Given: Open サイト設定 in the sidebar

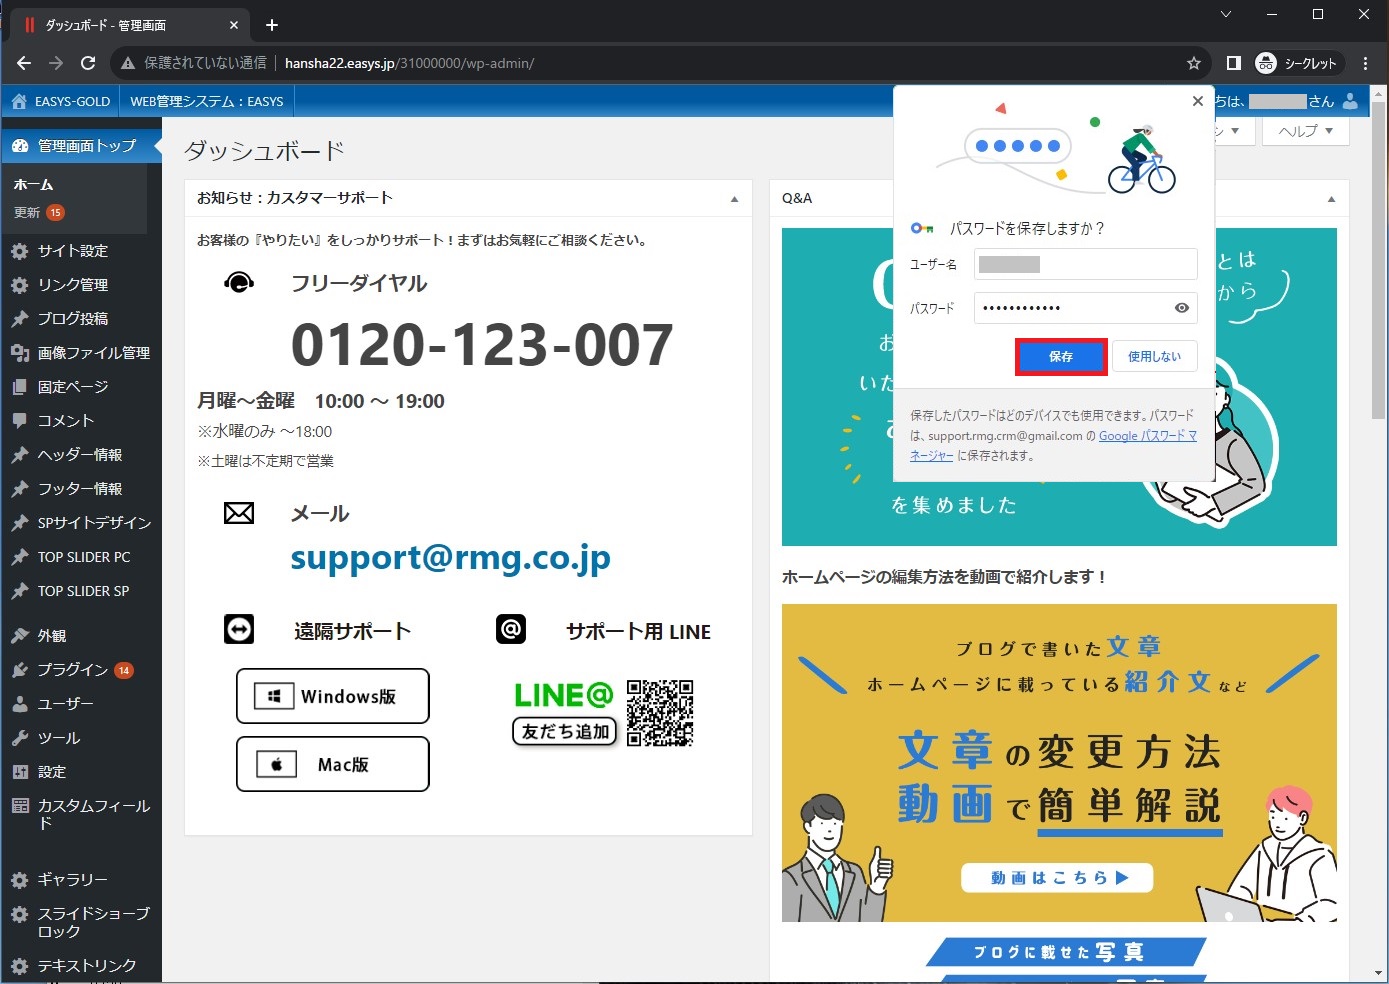Looking at the screenshot, I should coord(72,251).
